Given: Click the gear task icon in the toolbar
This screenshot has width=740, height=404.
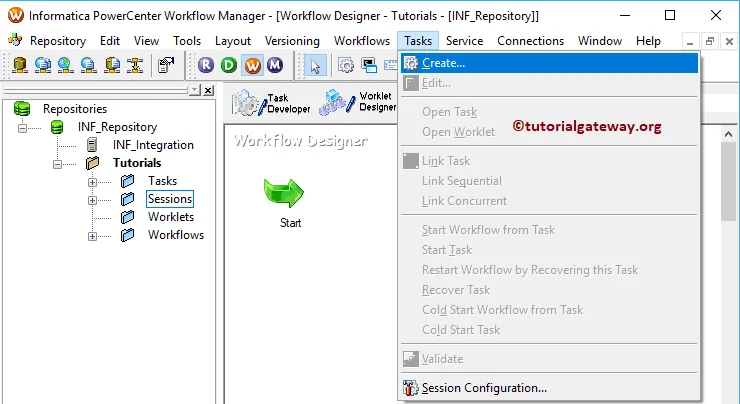Looking at the screenshot, I should pos(346,65).
